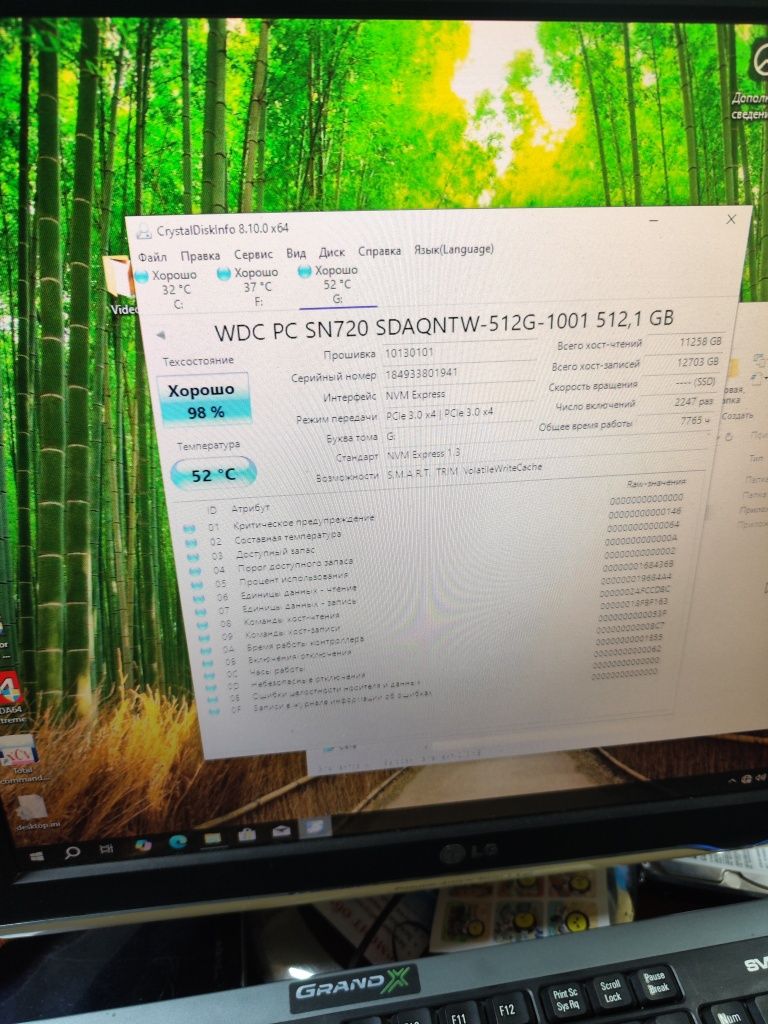
Task: Click the active CrystalDiskInfo taskbar icon
Action: pyautogui.click(x=315, y=828)
